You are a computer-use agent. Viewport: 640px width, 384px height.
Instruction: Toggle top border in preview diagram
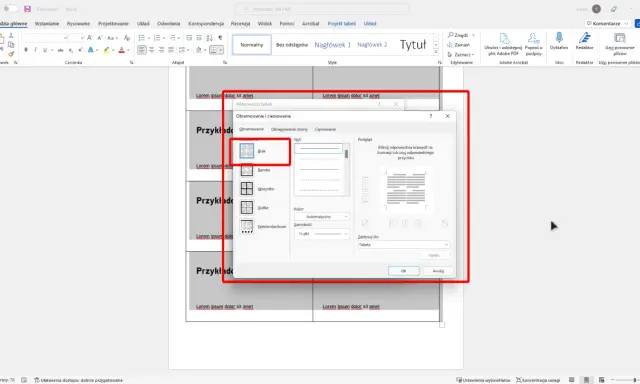[365, 180]
